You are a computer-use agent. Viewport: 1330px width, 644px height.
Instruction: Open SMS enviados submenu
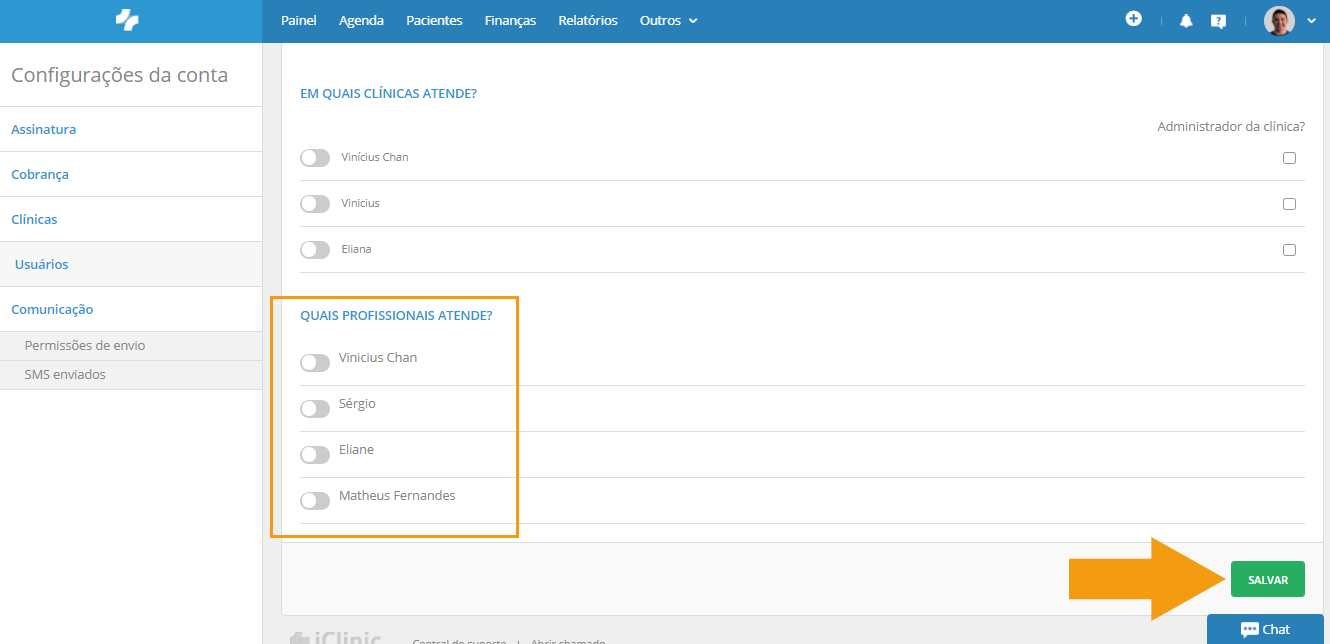[x=131, y=375]
